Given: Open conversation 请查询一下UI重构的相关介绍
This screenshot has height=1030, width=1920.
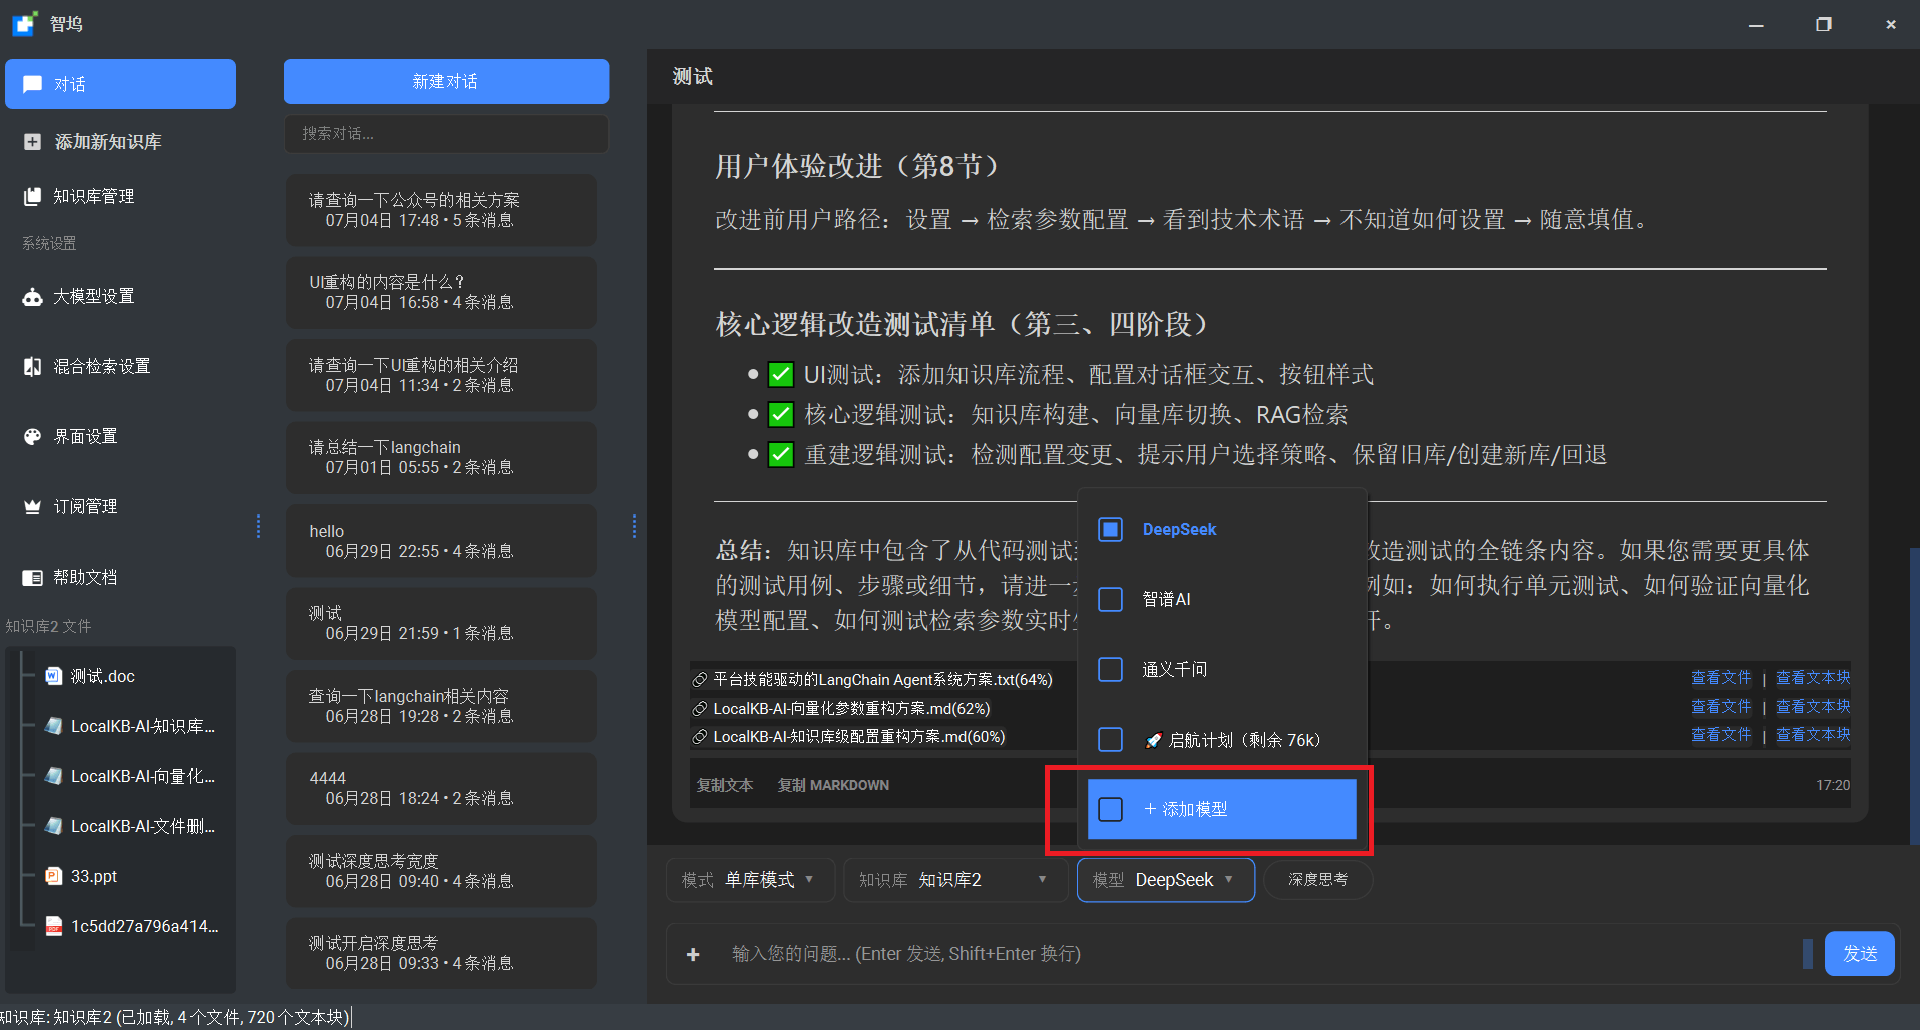Looking at the screenshot, I should (x=441, y=375).
